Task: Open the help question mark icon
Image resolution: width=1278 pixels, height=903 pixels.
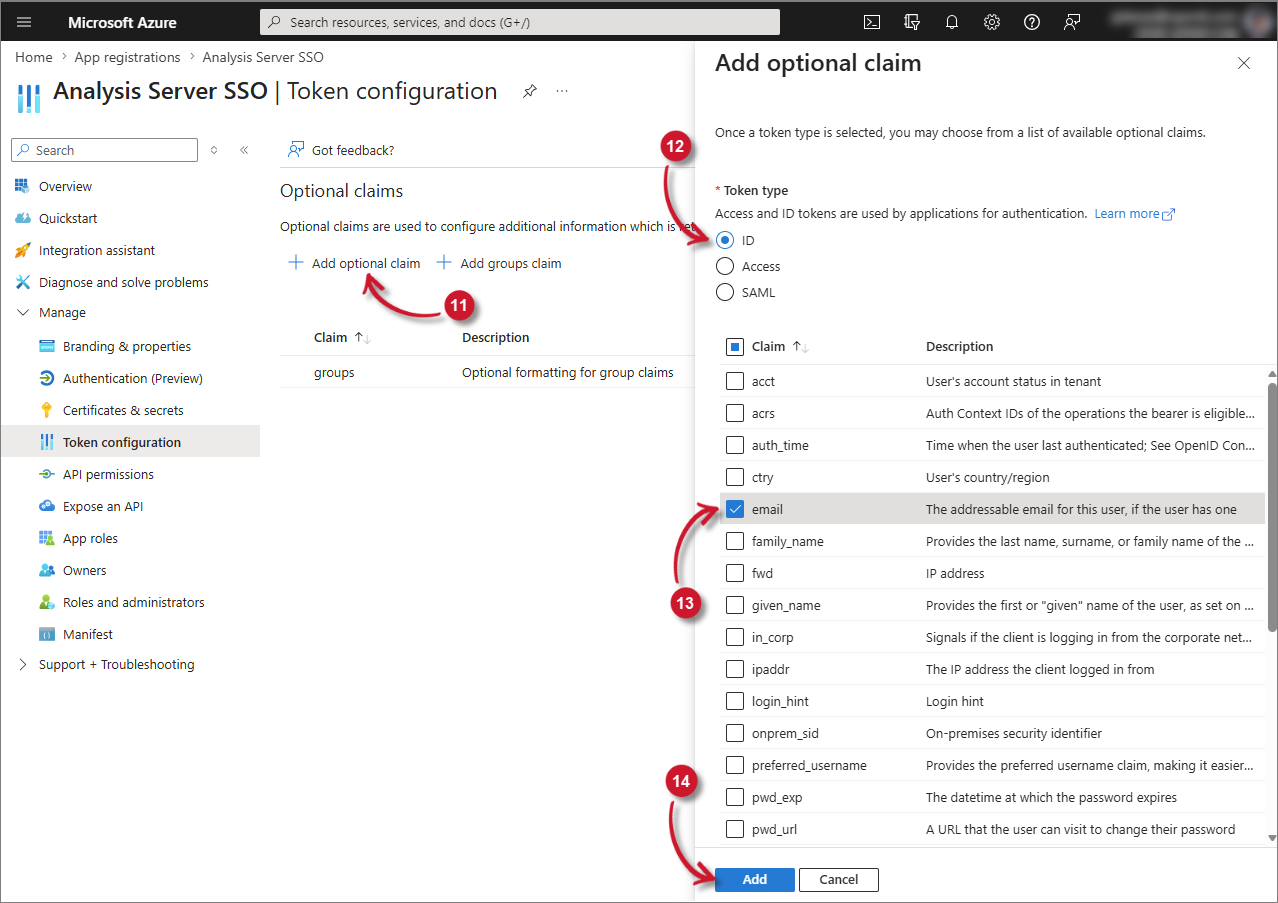Action: coord(1032,22)
